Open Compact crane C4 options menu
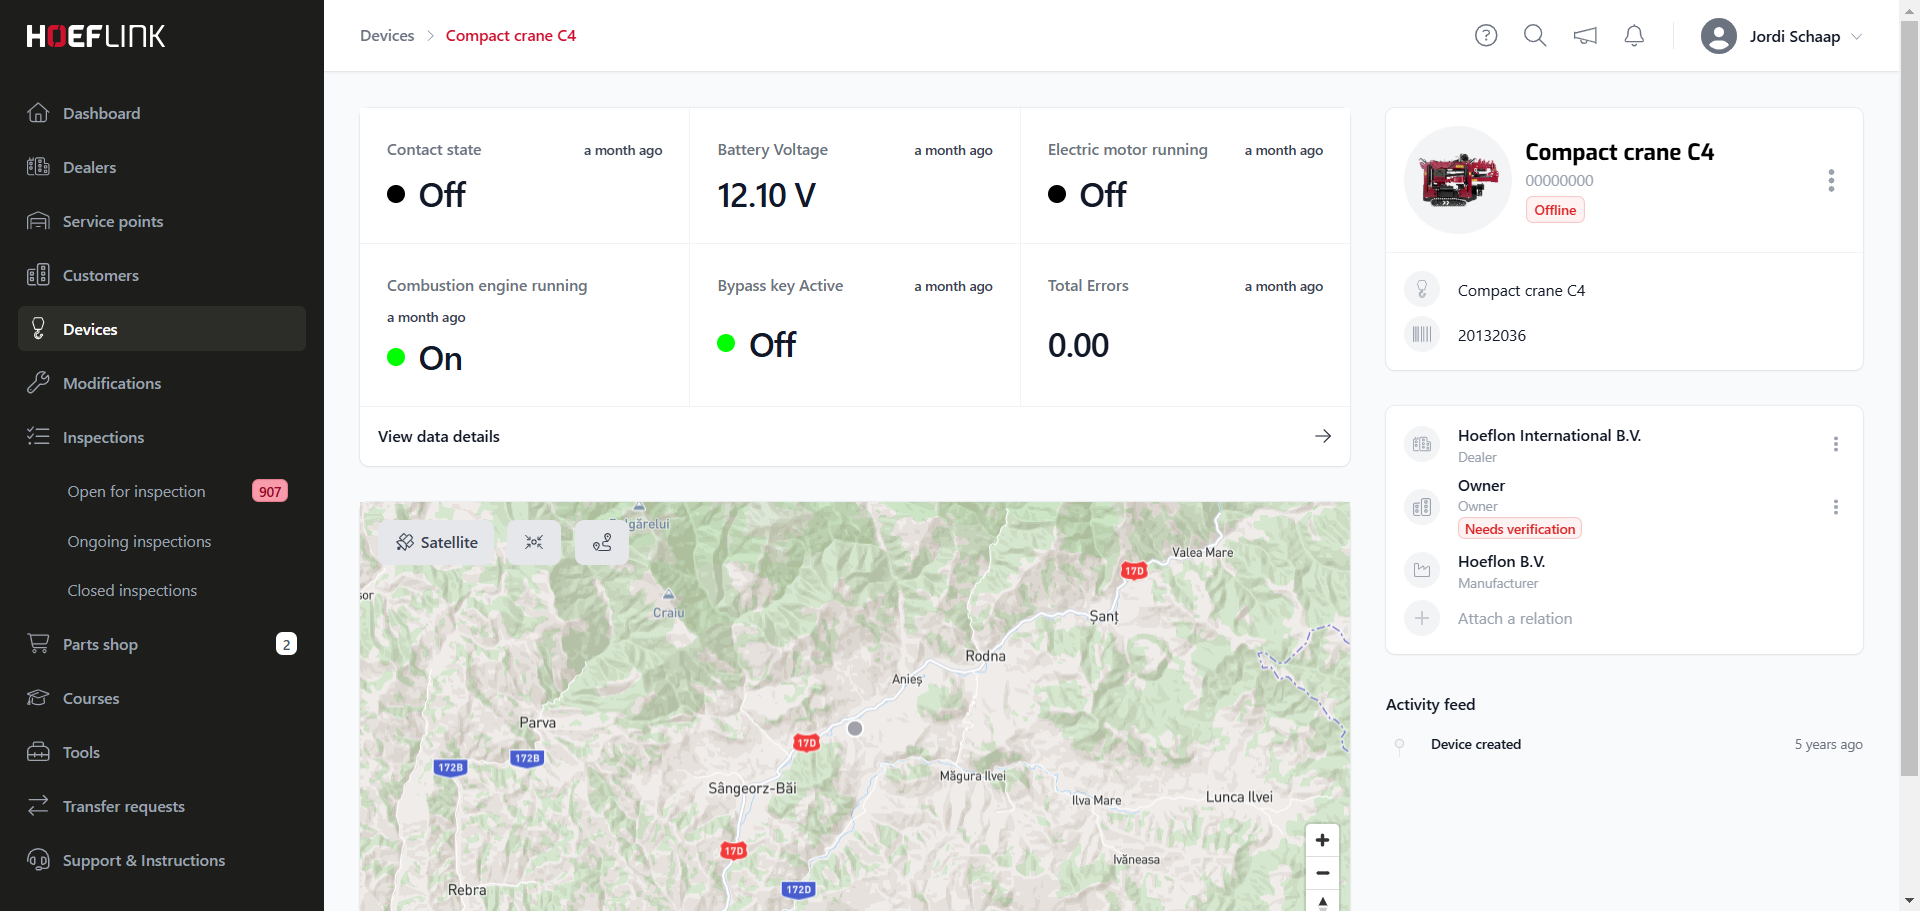1920x911 pixels. 1831,180
